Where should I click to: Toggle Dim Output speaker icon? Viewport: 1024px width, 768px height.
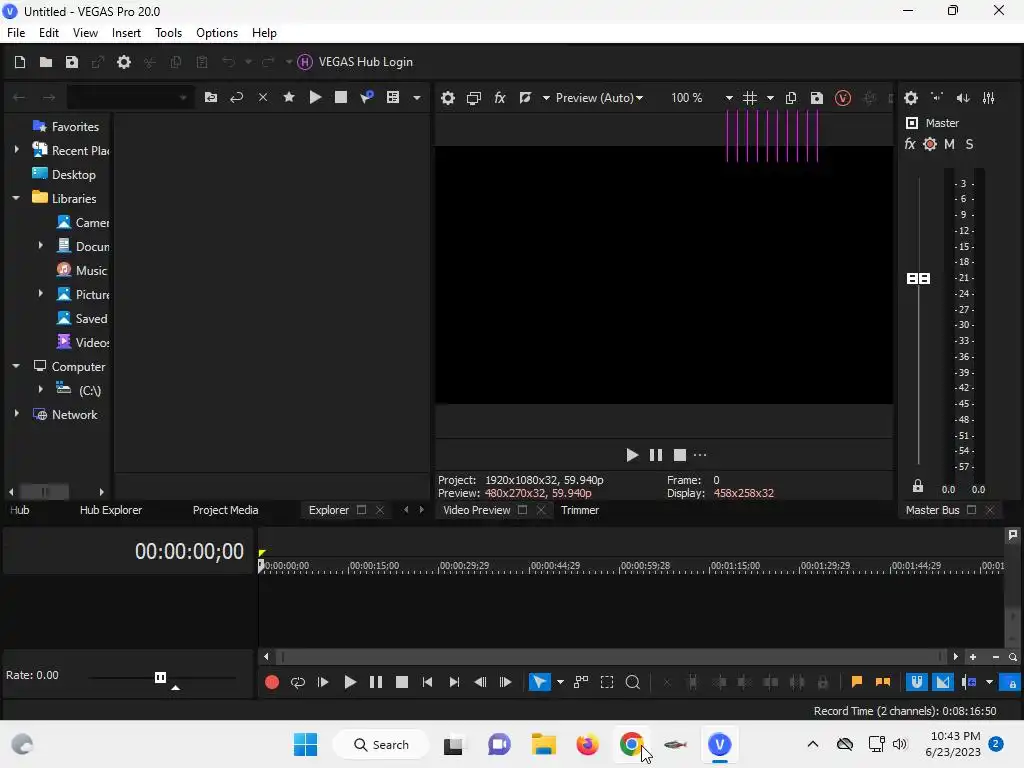click(x=963, y=98)
